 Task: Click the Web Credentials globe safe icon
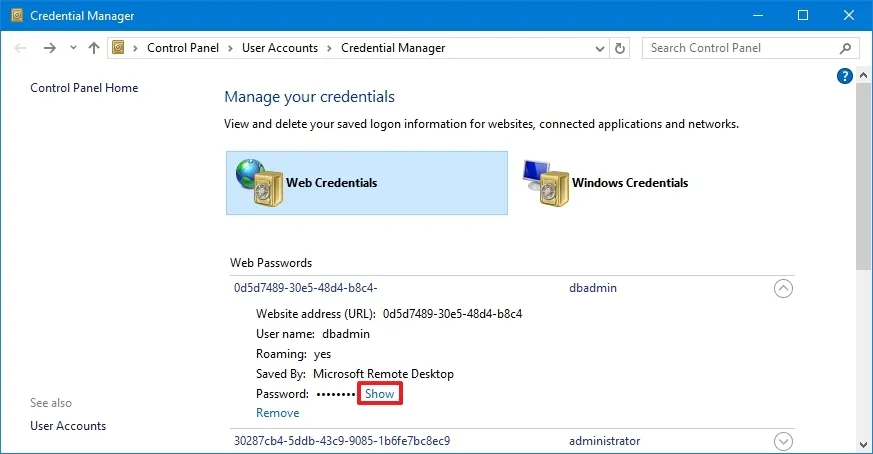259,182
